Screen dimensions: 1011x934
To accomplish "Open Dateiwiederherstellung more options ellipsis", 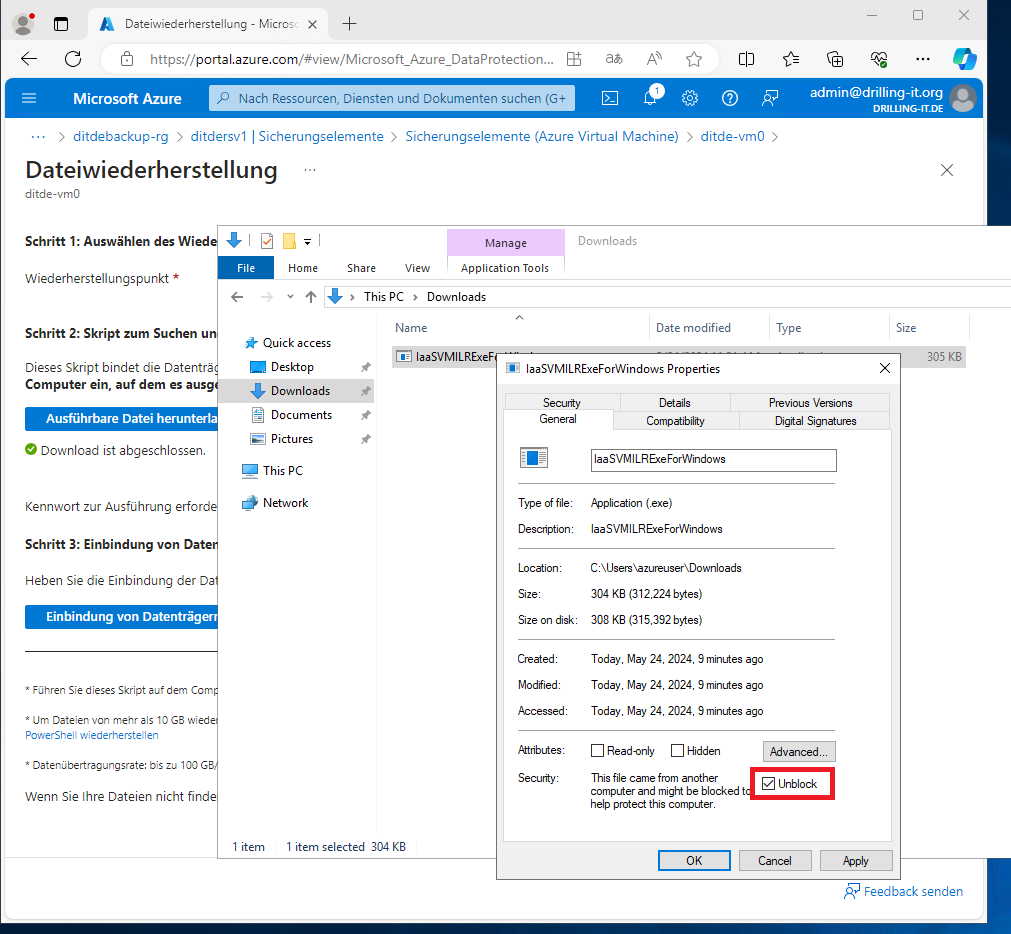I will coord(310,170).
